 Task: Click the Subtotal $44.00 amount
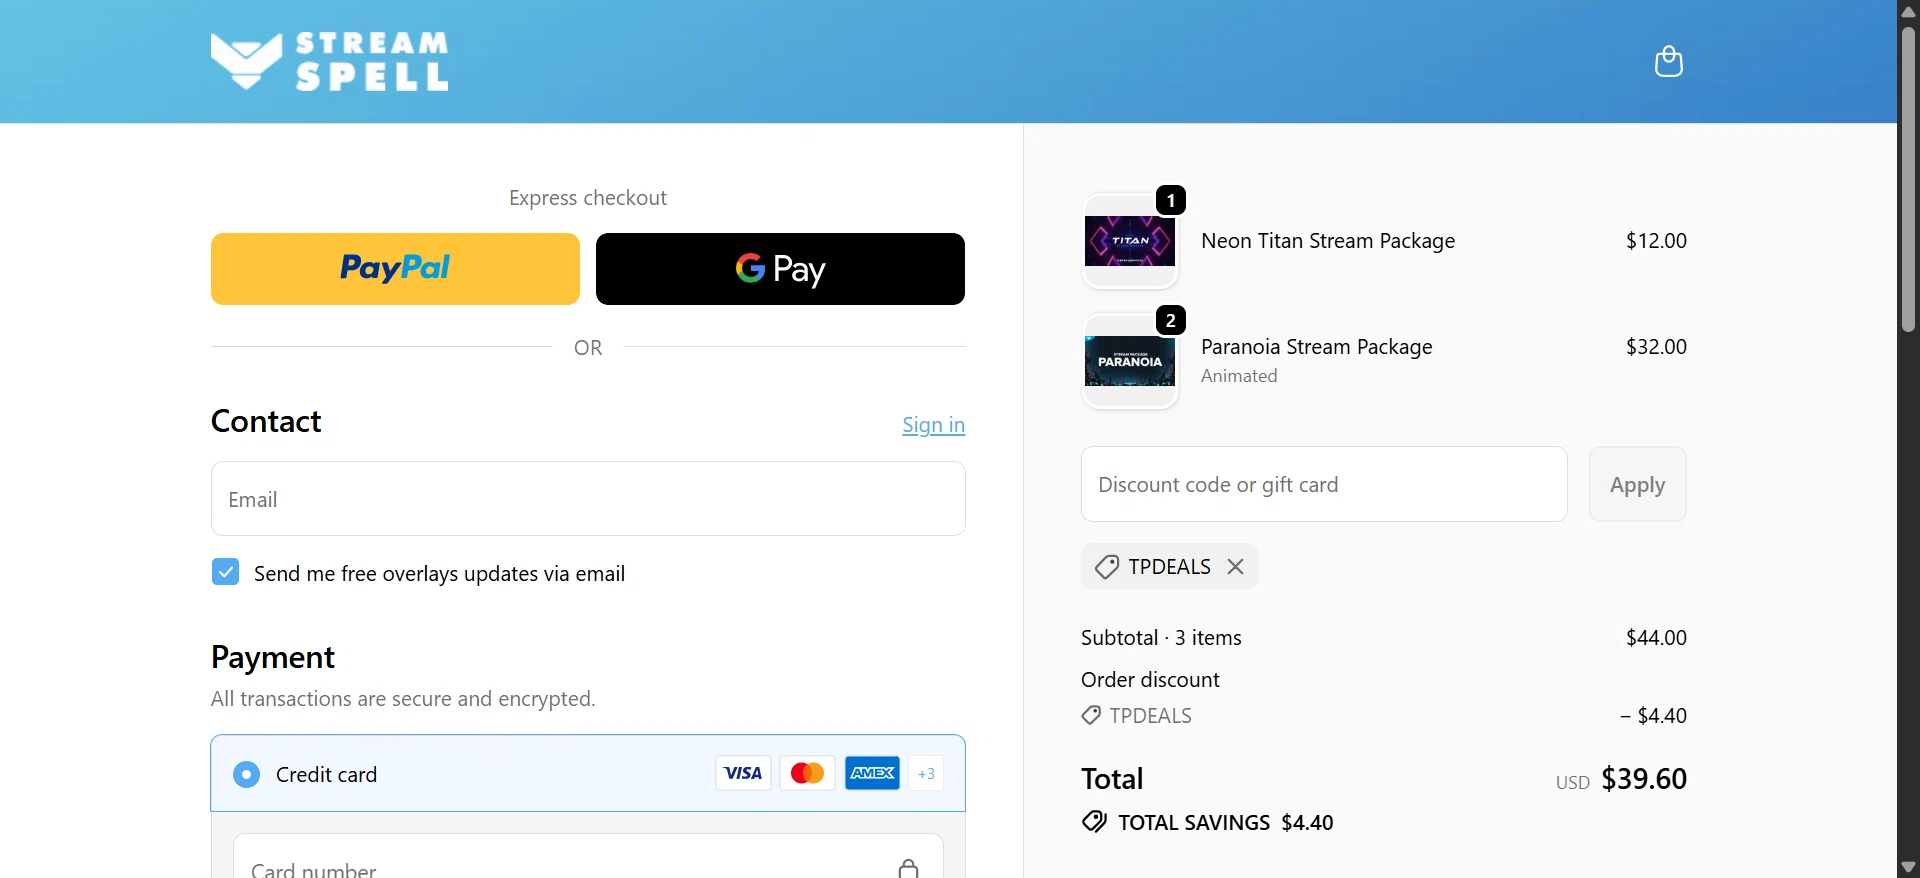click(x=1656, y=638)
